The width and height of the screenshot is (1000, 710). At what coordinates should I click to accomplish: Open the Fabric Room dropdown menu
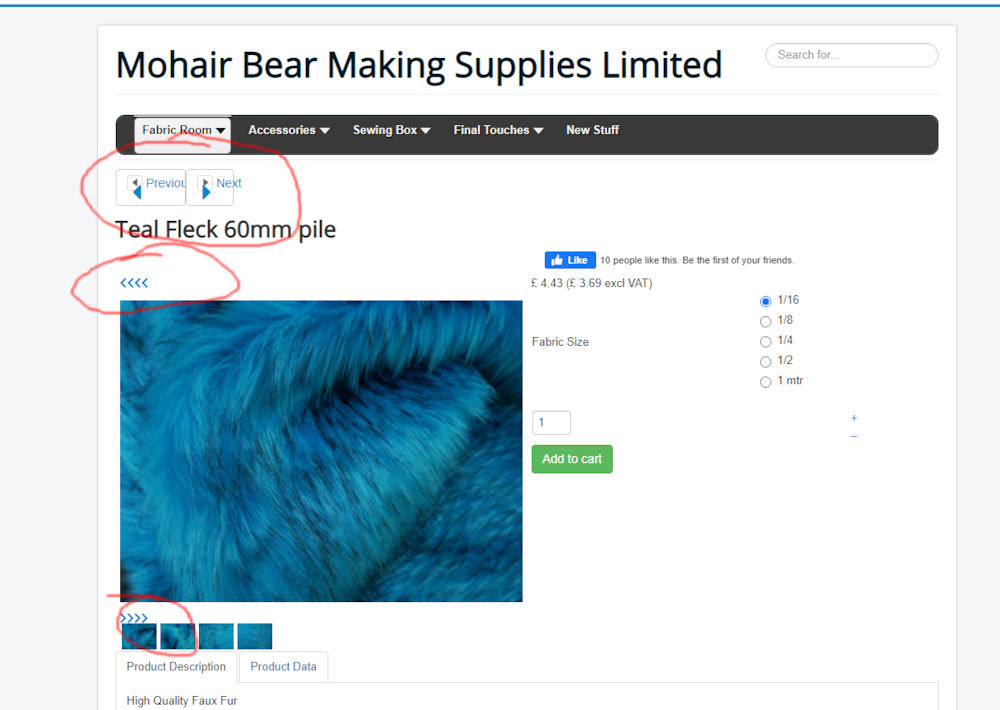[x=182, y=130]
